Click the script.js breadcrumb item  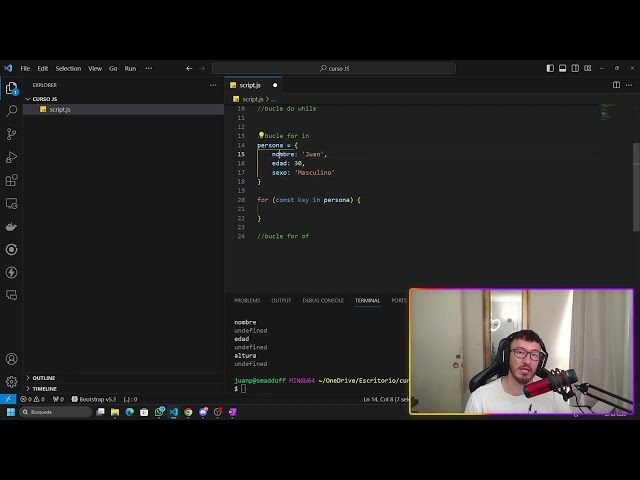(253, 99)
